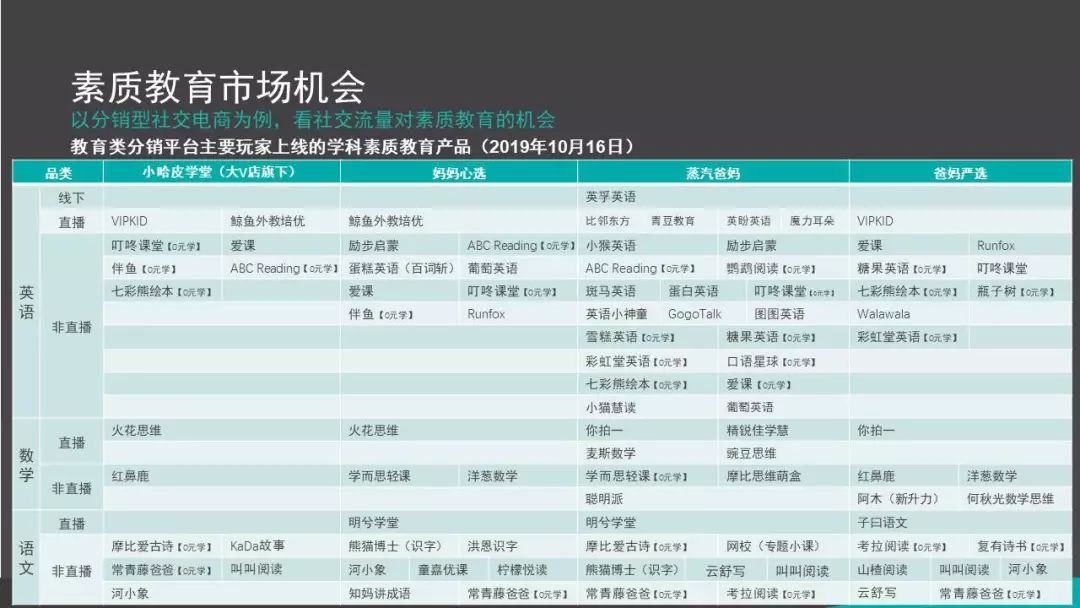Screen dimensions: 1080x608
Task: Select the 妈妈心选 column header
Action: click(459, 173)
